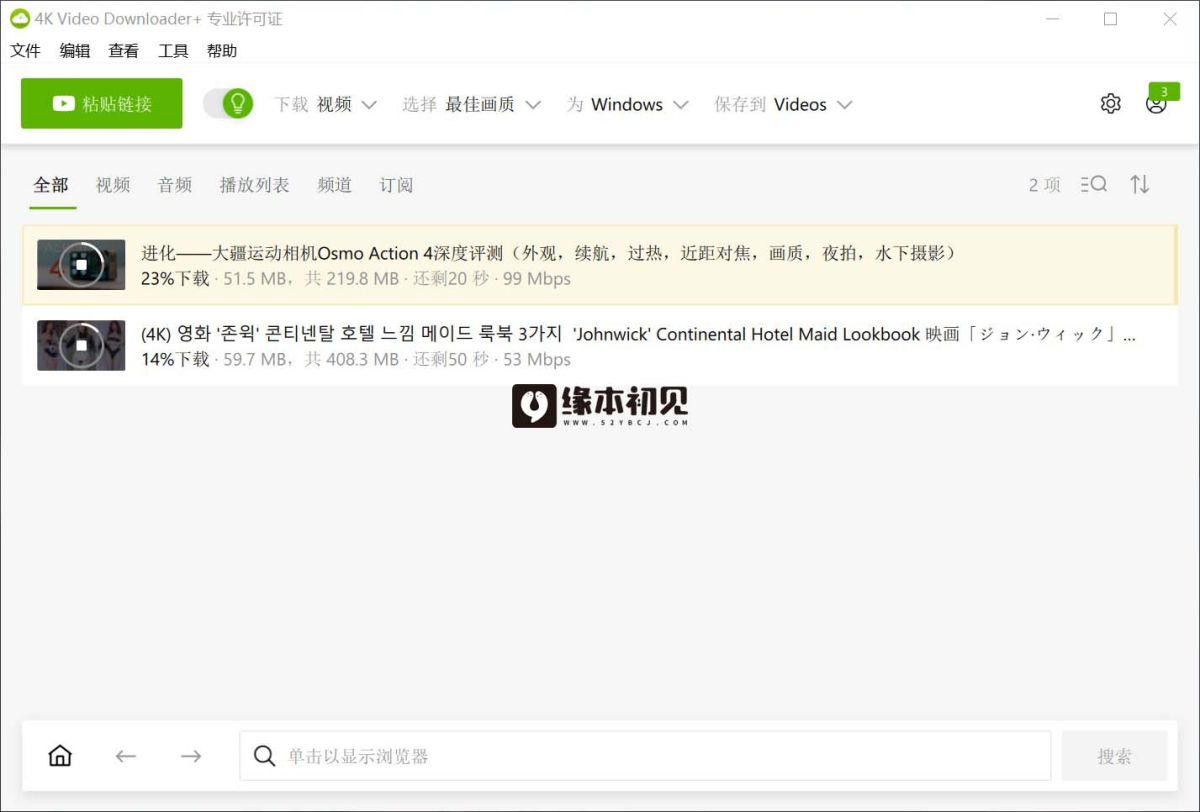Click the 2 项 item count
This screenshot has width=1200, height=812.
click(x=1045, y=185)
